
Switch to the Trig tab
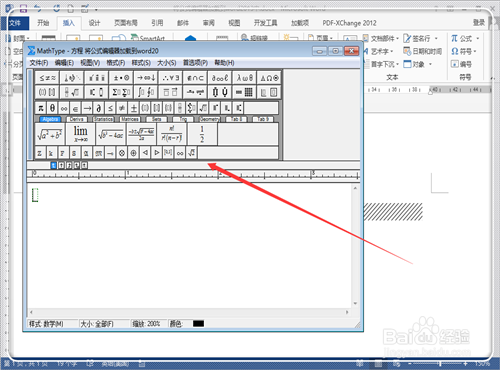[x=183, y=119]
